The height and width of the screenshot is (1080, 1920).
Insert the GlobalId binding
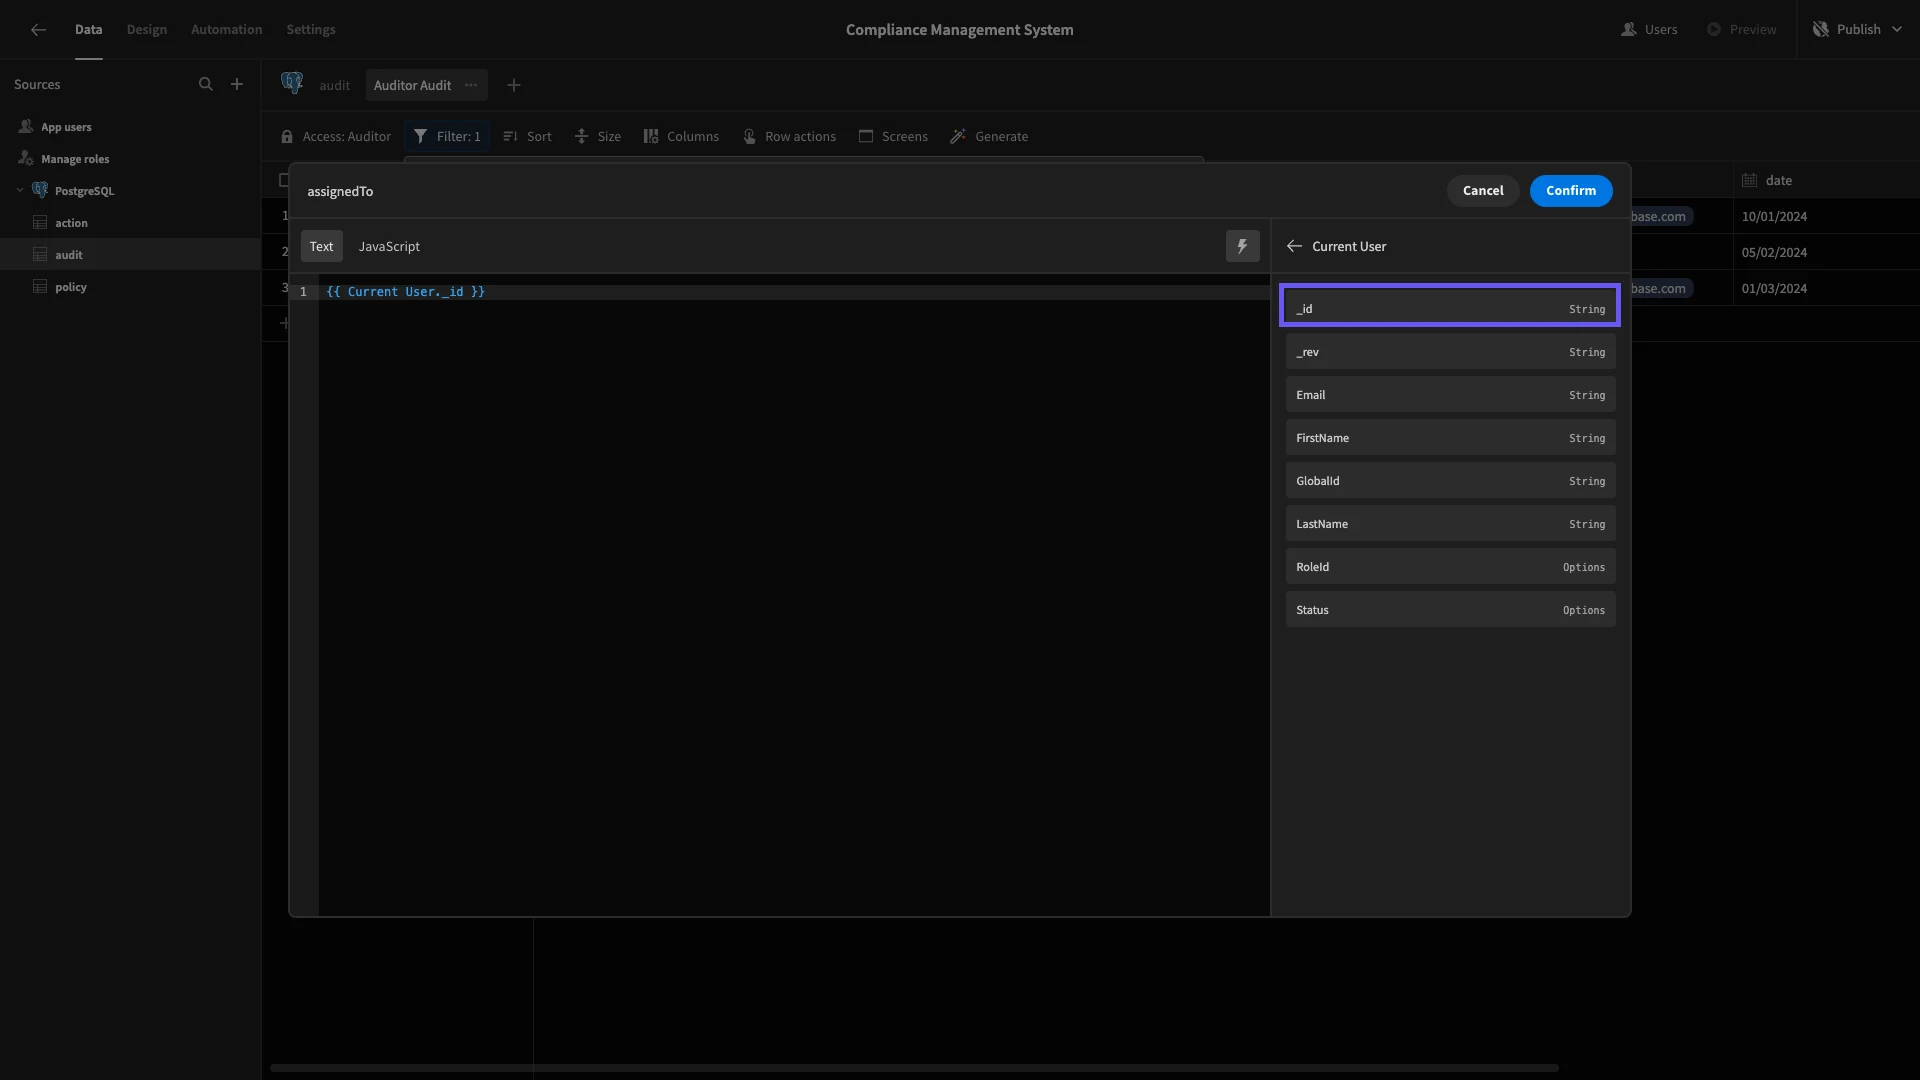(1450, 481)
